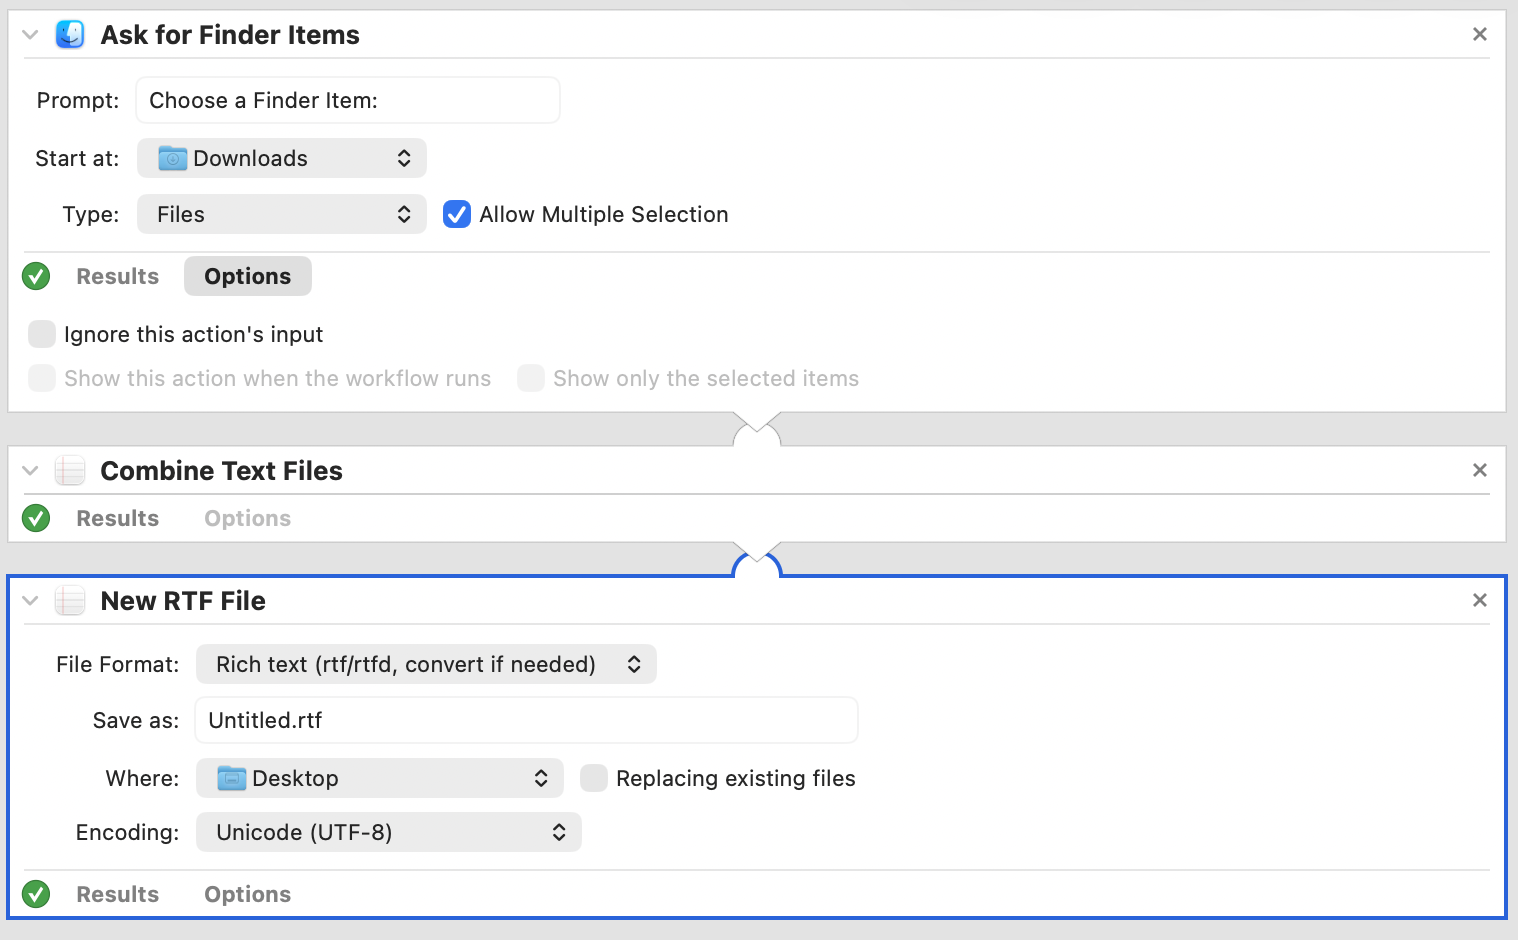Screen dimensions: 1518x940
Task: Remove the New RTF File action
Action: click(x=1480, y=600)
